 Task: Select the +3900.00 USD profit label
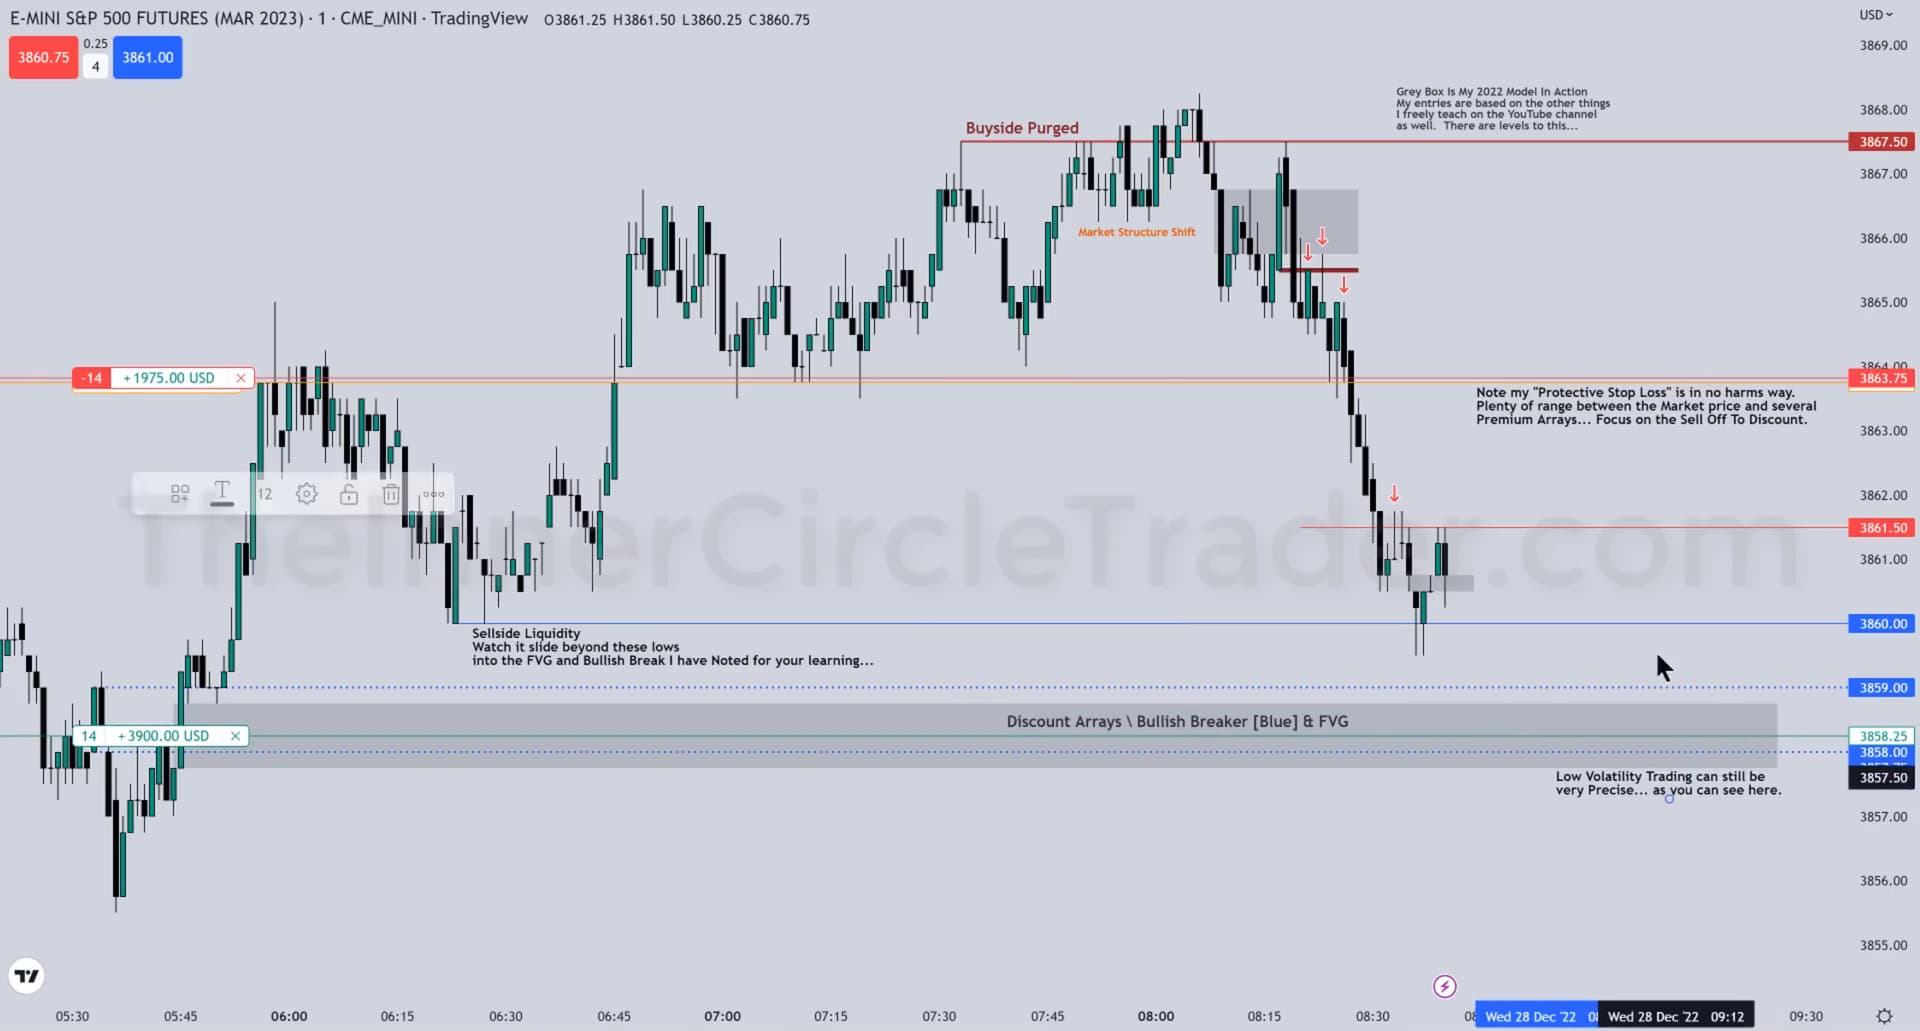click(164, 736)
